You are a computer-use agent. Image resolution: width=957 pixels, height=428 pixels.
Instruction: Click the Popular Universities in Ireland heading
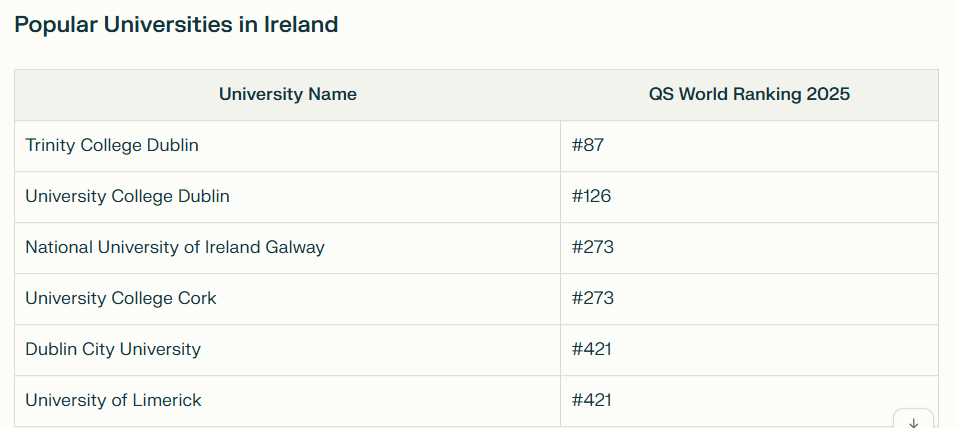click(176, 25)
